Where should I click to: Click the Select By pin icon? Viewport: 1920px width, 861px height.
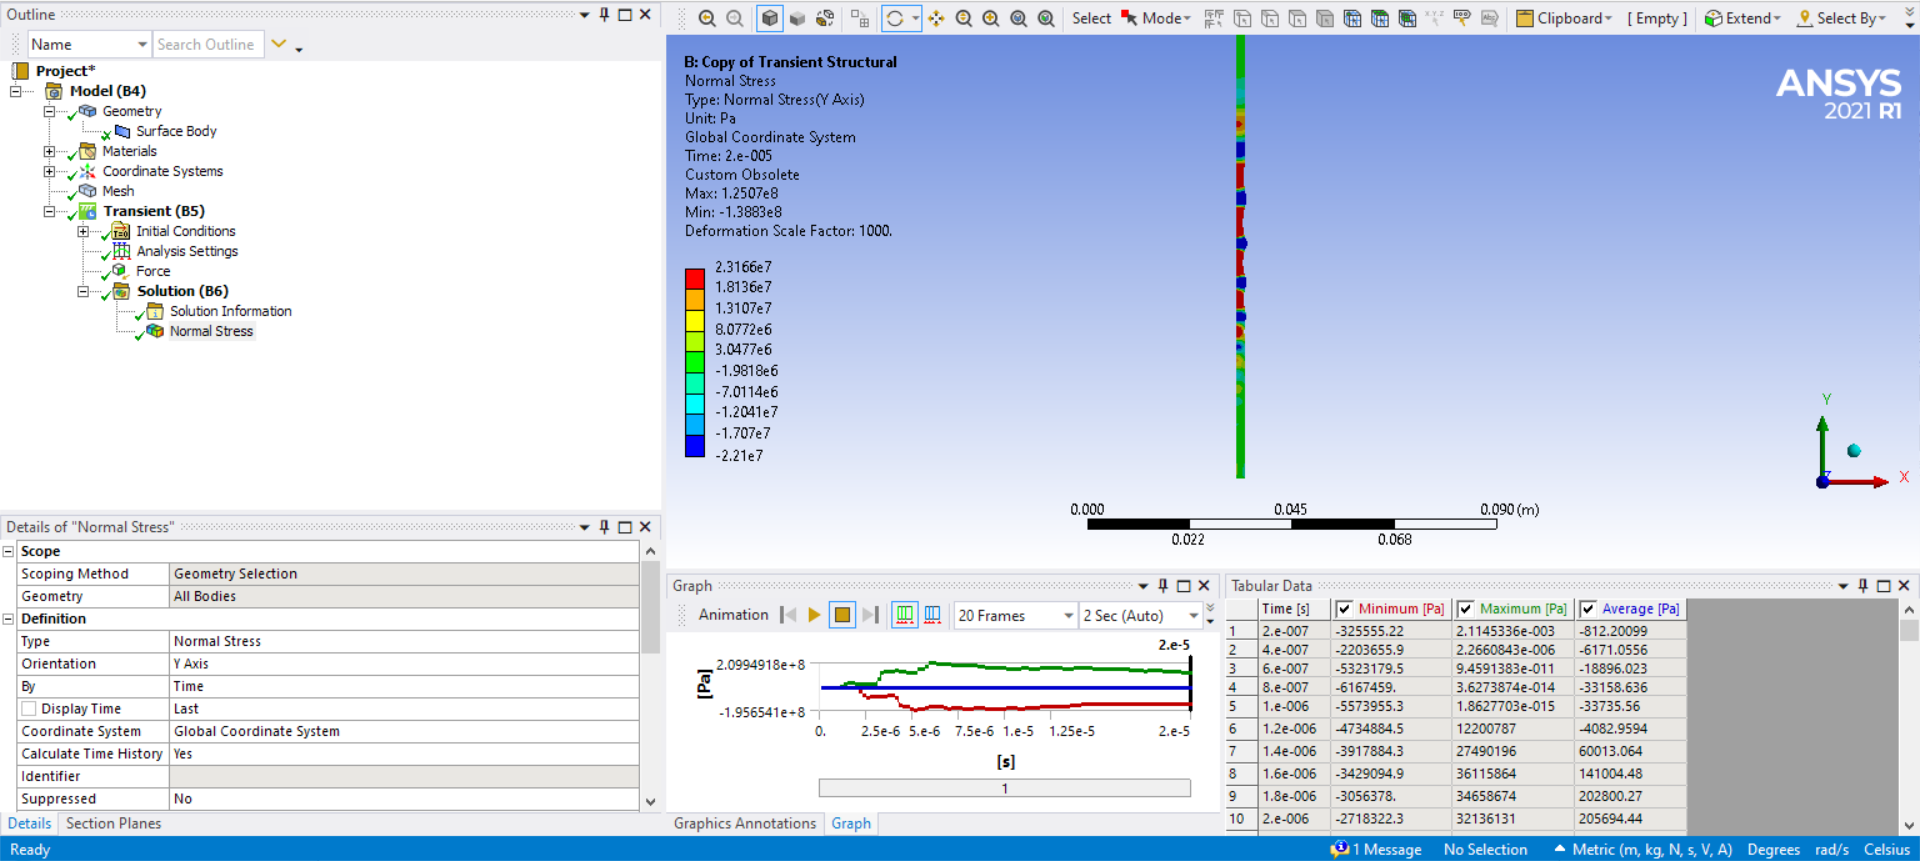(x=1805, y=18)
